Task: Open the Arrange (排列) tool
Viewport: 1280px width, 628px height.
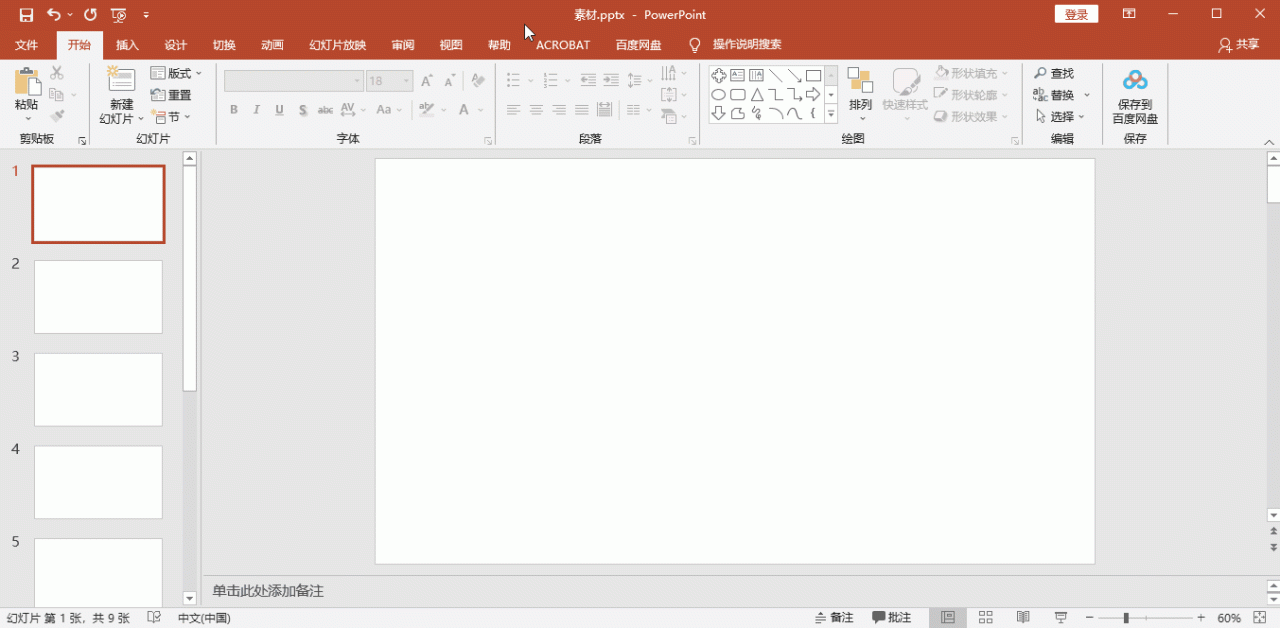Action: pyautogui.click(x=860, y=82)
